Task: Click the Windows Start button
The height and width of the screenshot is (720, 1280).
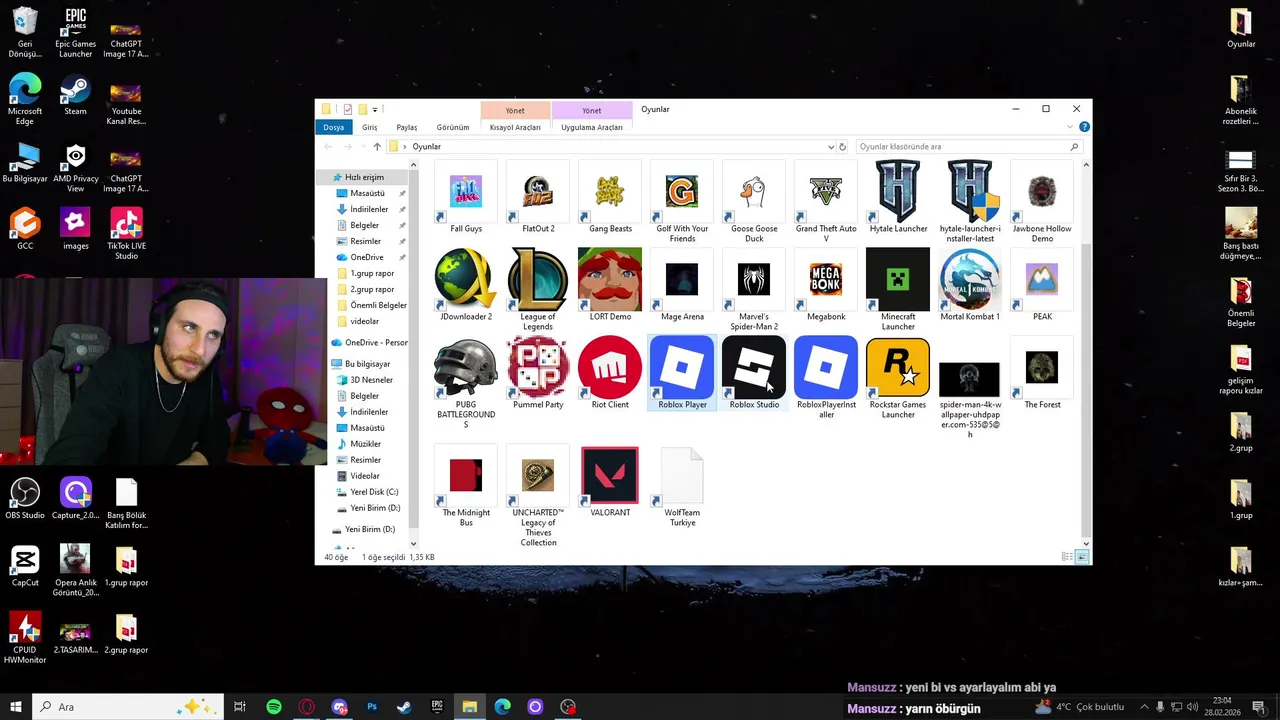Action: point(16,707)
